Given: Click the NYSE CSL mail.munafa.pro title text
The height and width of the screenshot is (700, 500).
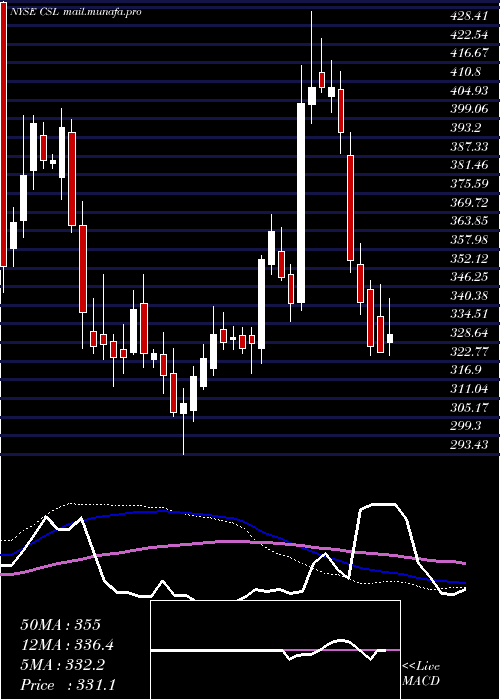Looking at the screenshot, I should [76, 12].
